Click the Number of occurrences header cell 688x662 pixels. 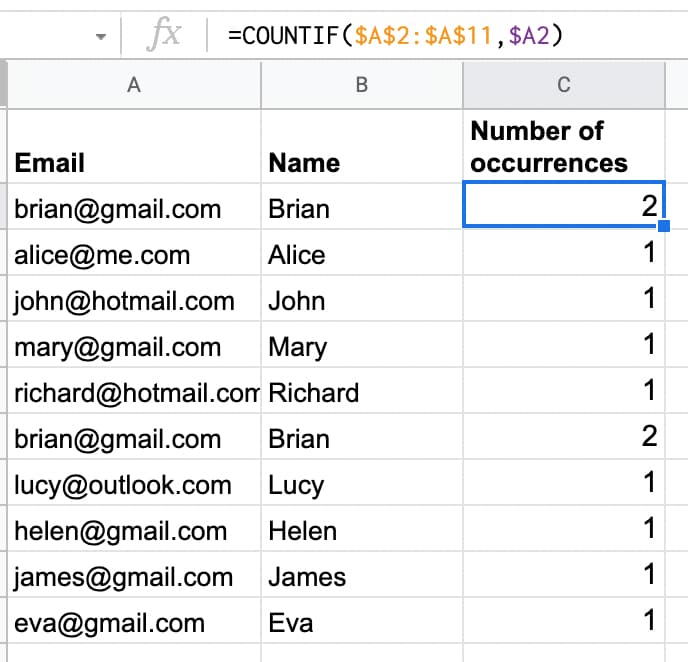tap(564, 146)
